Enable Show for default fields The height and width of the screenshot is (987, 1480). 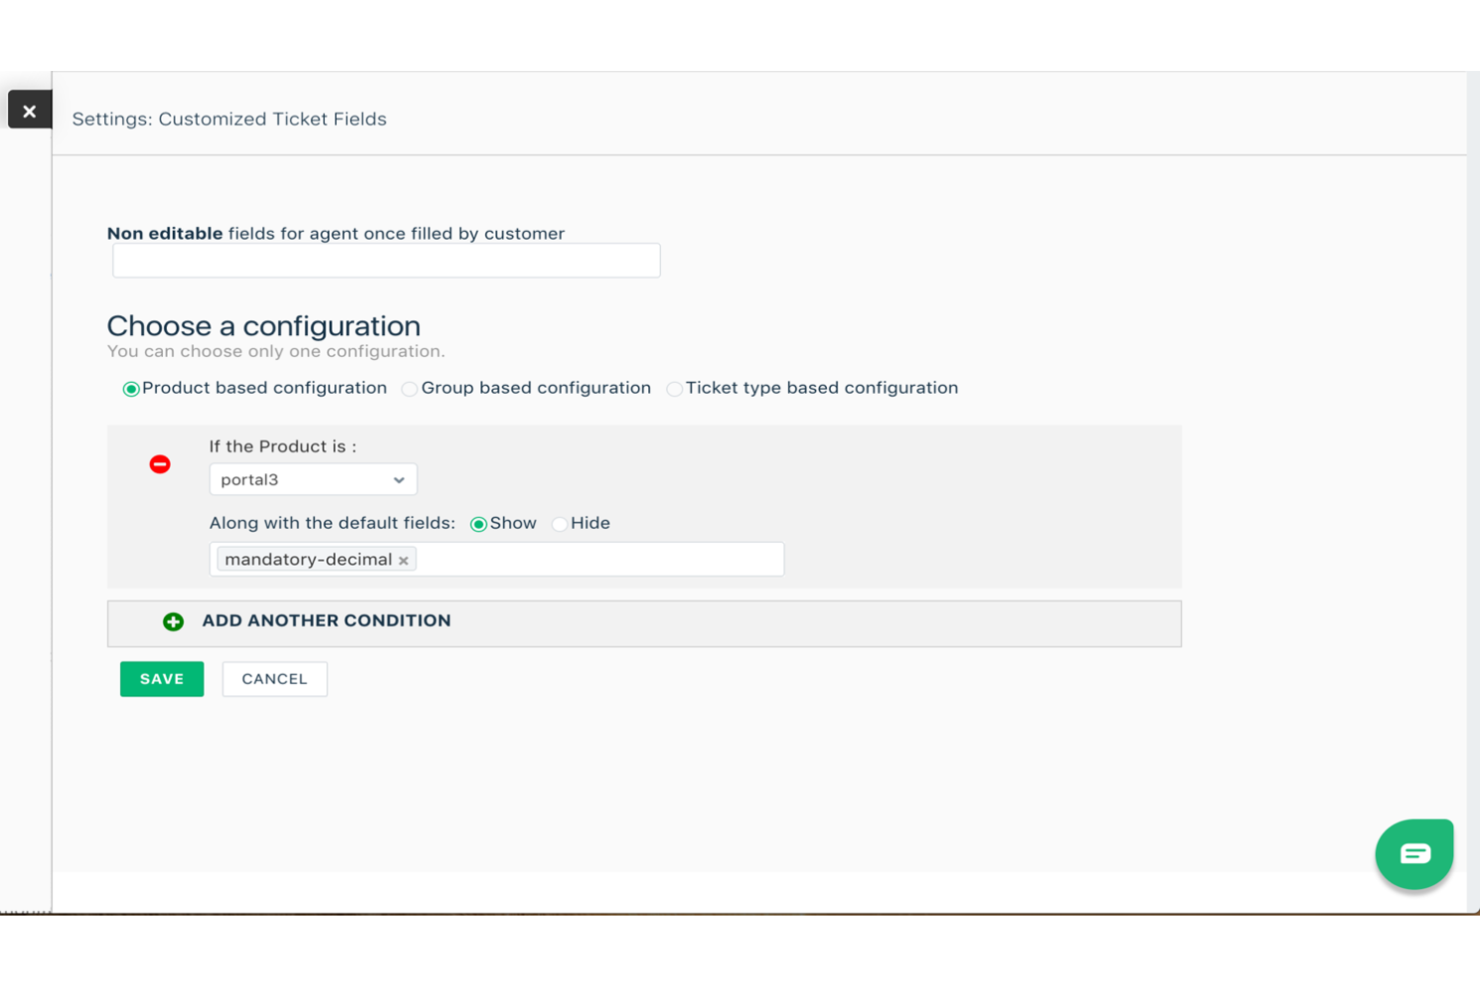pyautogui.click(x=479, y=523)
